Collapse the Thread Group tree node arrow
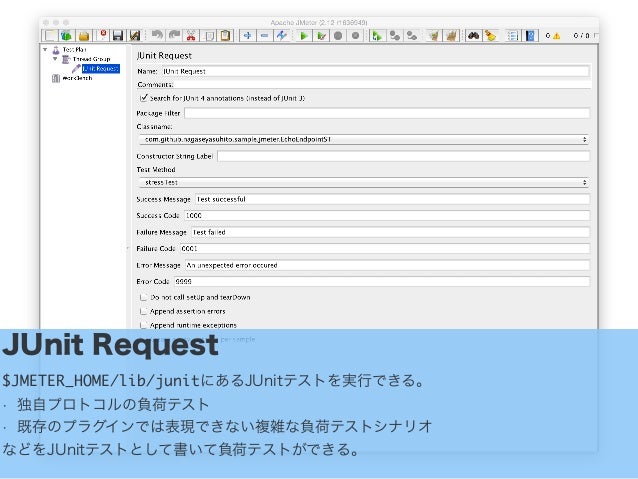 (55, 59)
